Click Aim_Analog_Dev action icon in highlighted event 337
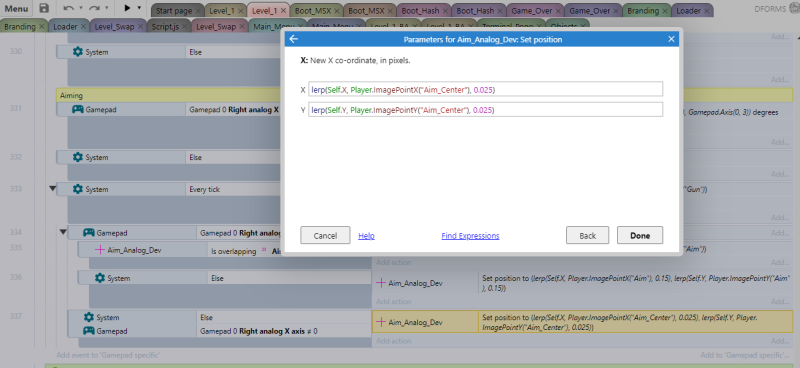Screen dimensions: 800x368 coord(381,323)
